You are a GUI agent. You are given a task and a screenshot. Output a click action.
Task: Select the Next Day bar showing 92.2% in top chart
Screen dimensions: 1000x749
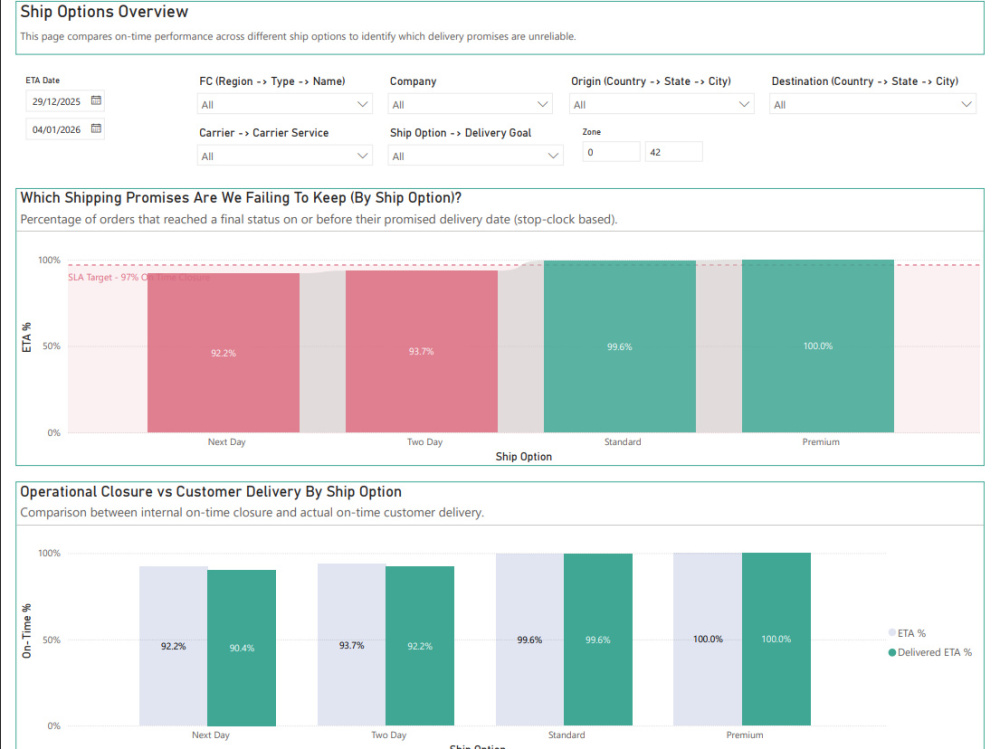pyautogui.click(x=223, y=353)
